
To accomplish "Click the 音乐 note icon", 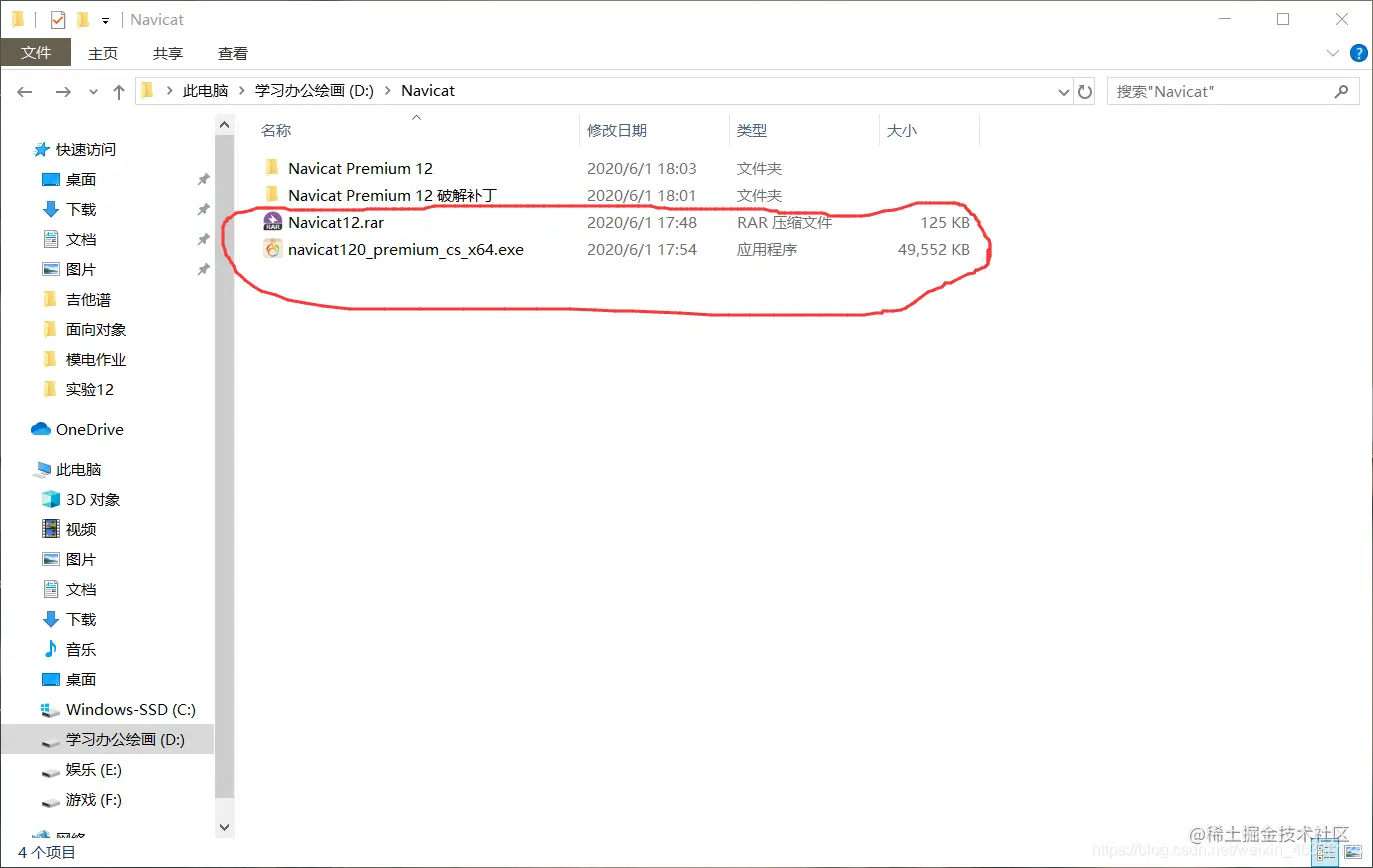I will (x=51, y=649).
